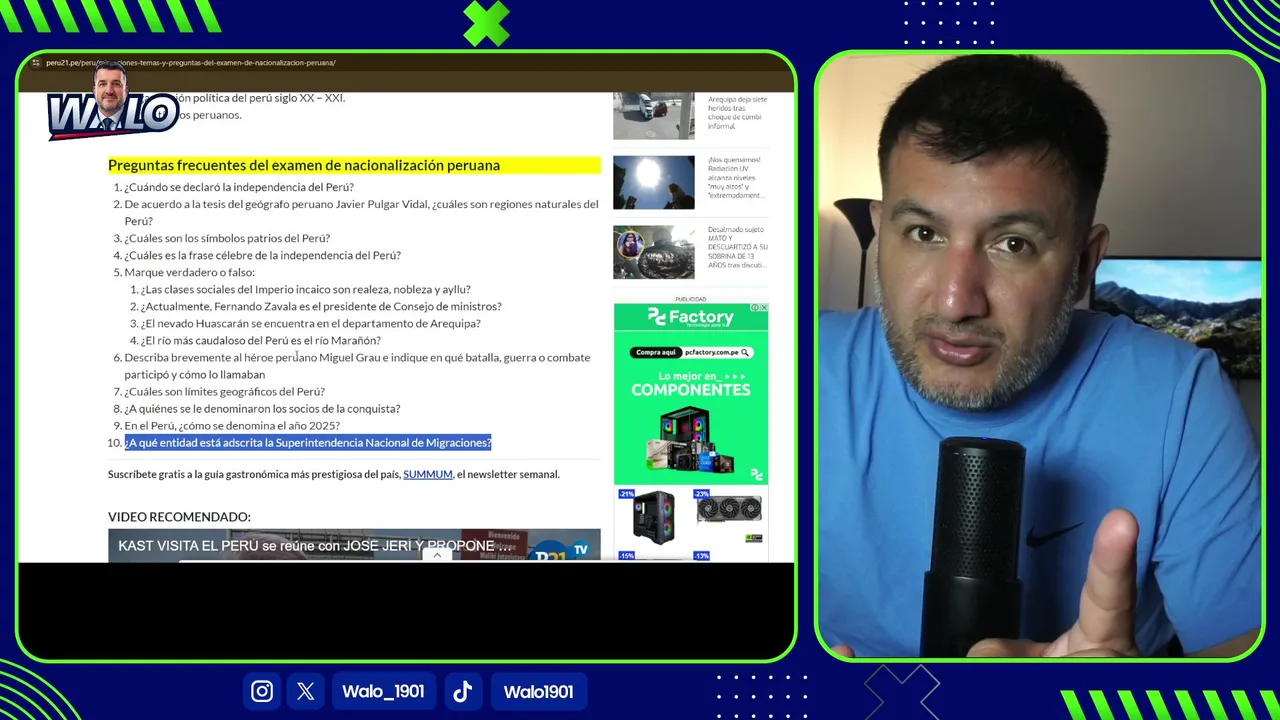Click 'Compra aquí' button in ad
Viewport: 1280px width, 720px height.
(656, 352)
